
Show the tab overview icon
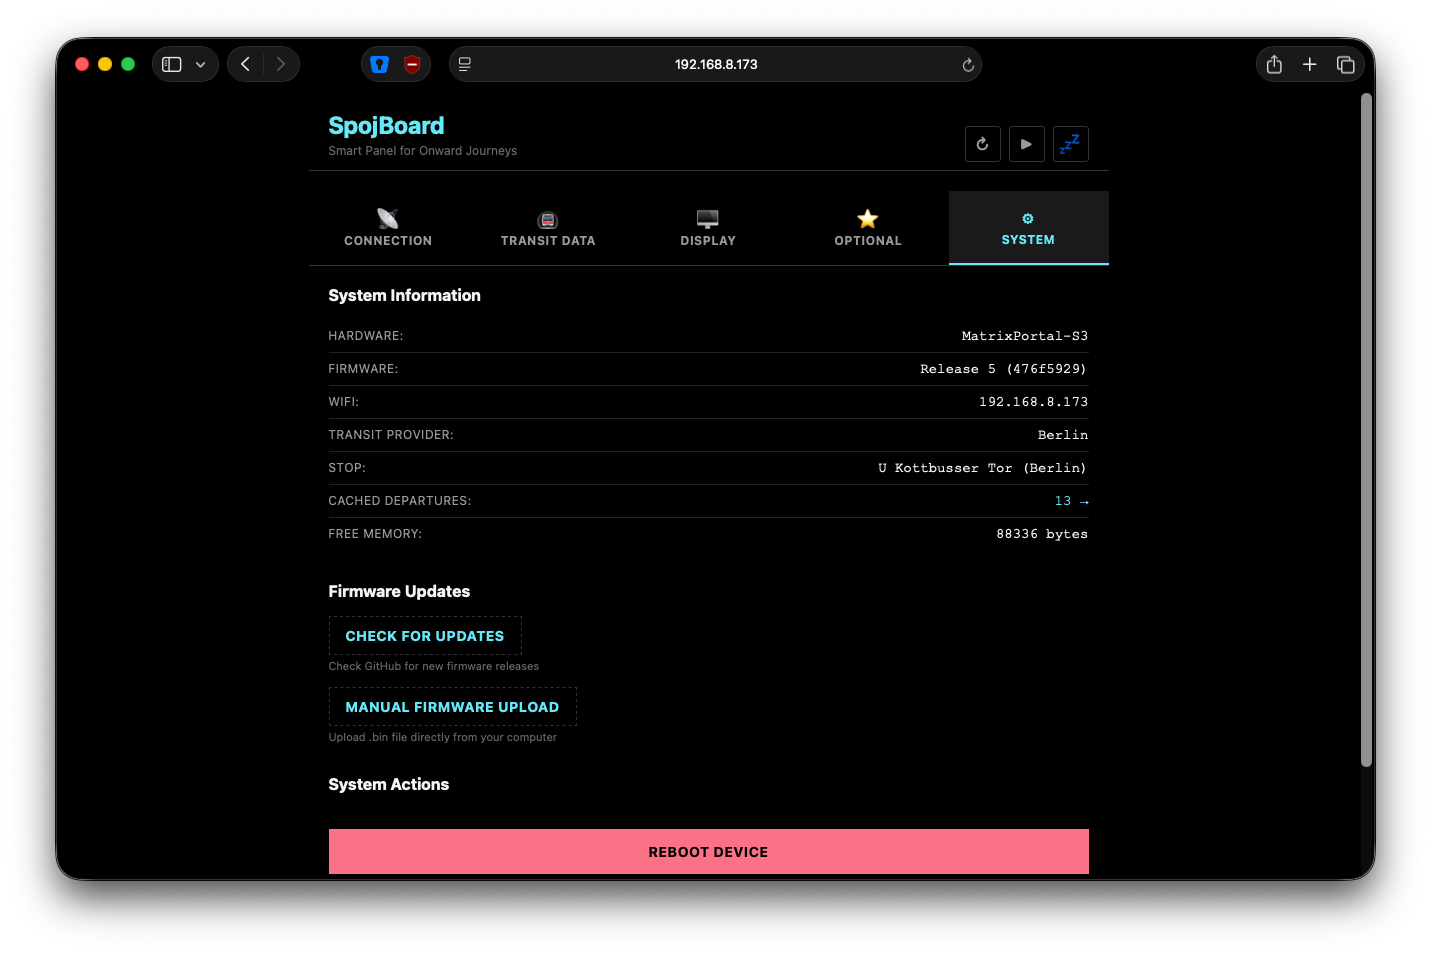tap(1345, 64)
